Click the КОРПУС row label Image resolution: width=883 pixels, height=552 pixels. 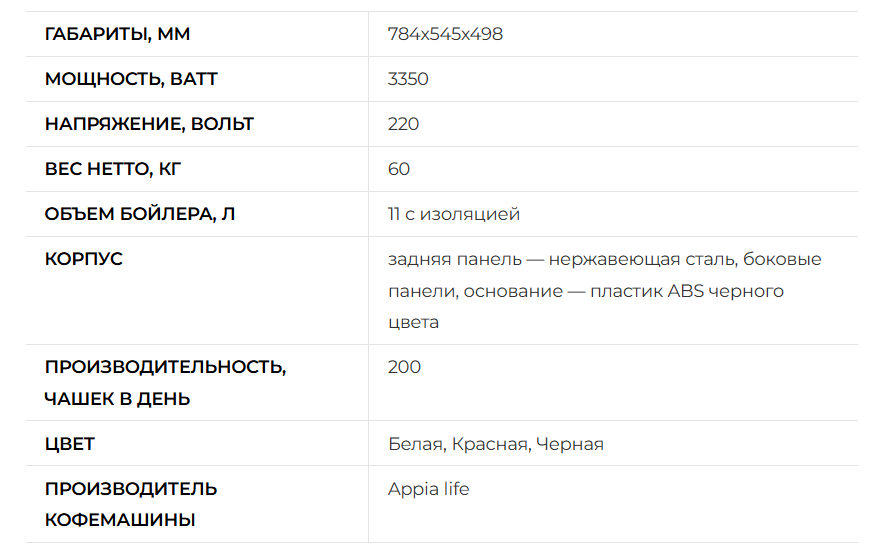point(83,259)
